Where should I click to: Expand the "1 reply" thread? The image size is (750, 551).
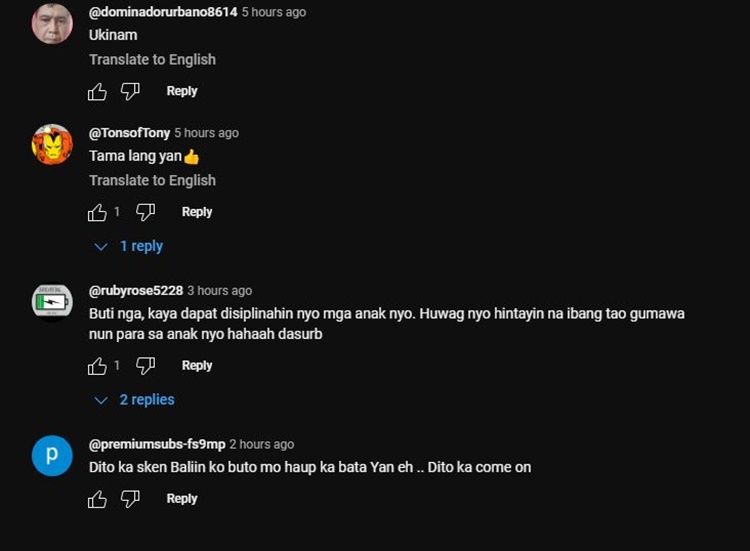(130, 246)
